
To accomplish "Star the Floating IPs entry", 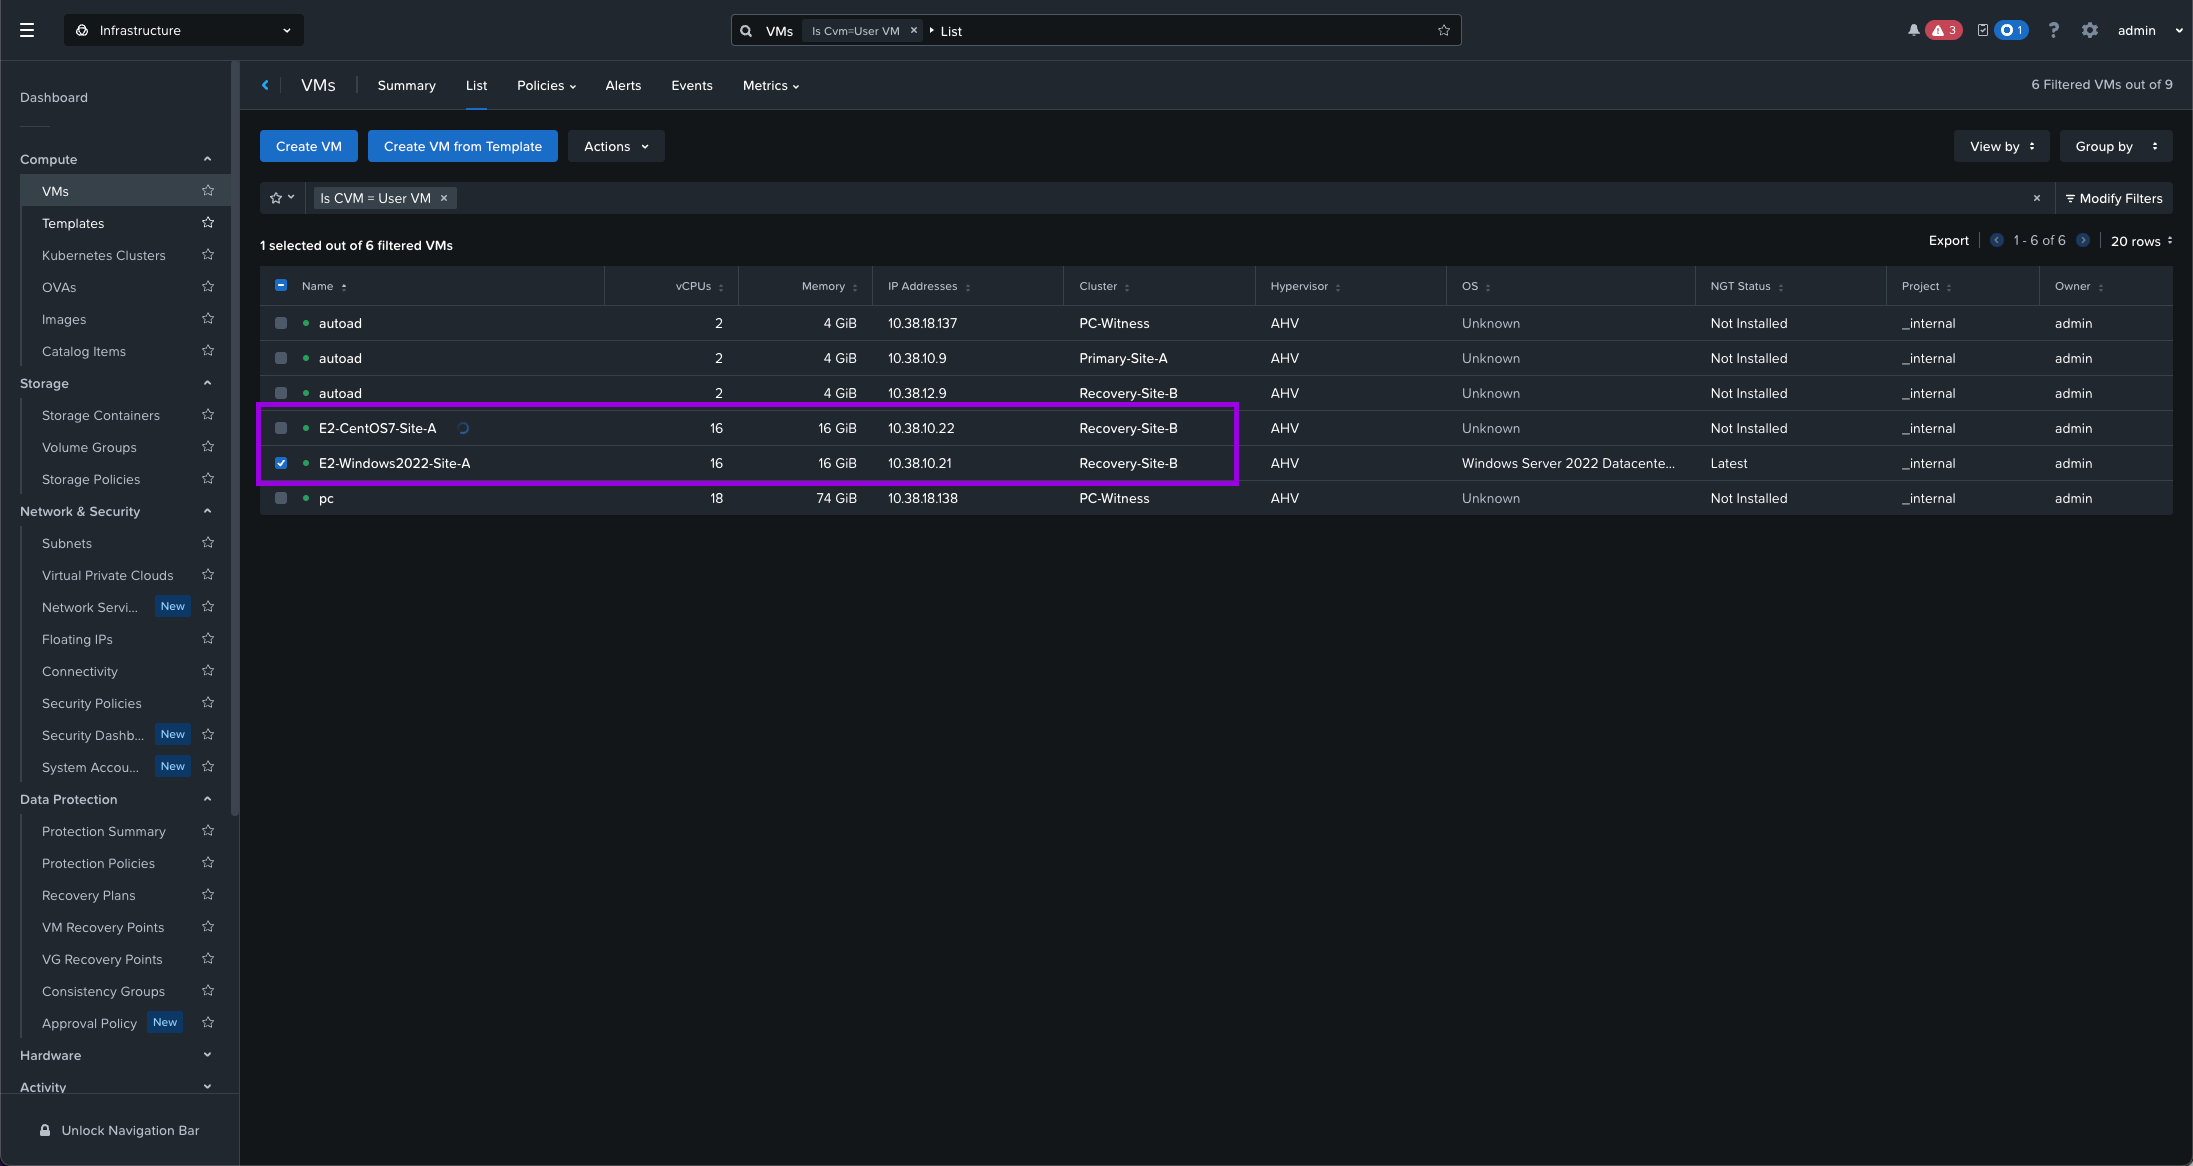I will (x=208, y=639).
